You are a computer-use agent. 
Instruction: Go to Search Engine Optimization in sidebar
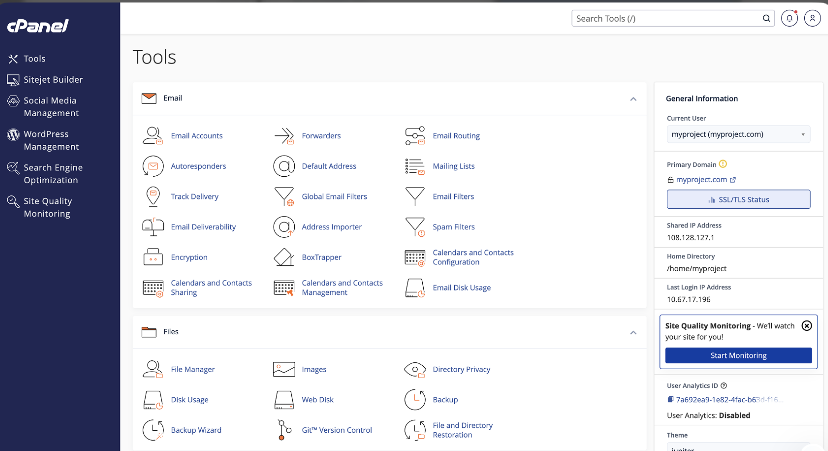click(52, 174)
